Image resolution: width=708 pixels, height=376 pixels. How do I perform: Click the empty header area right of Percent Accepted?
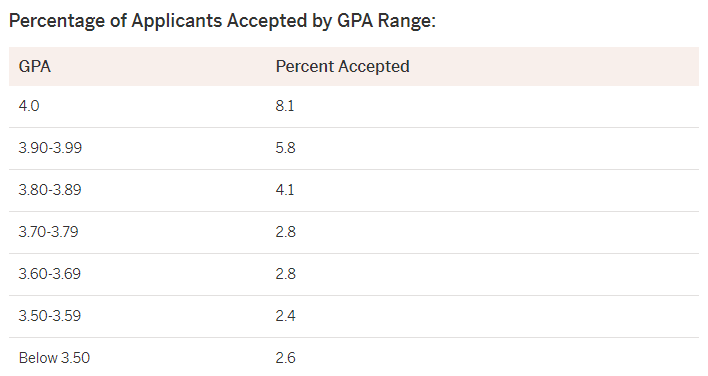[x=554, y=66]
